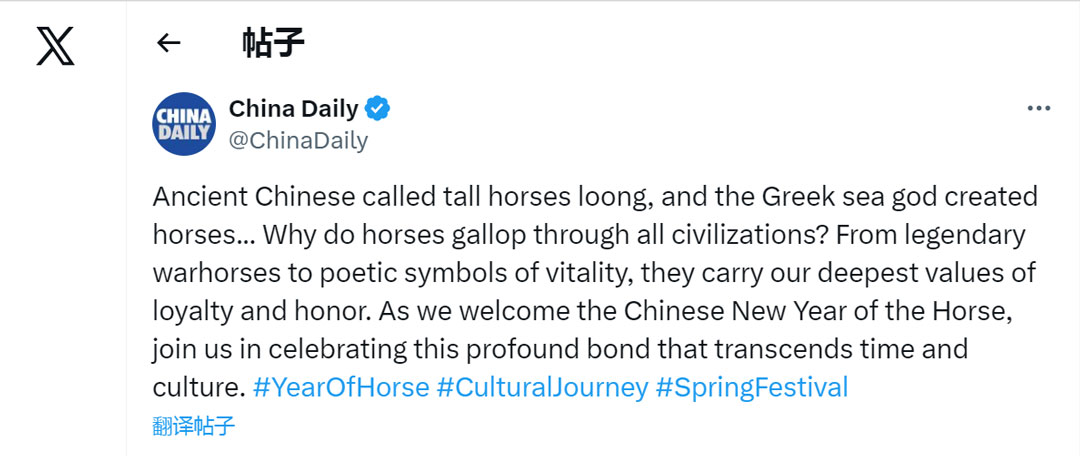Screen dimensions: 1080x456
Task: Click the 帖子 page heading
Action: click(273, 42)
